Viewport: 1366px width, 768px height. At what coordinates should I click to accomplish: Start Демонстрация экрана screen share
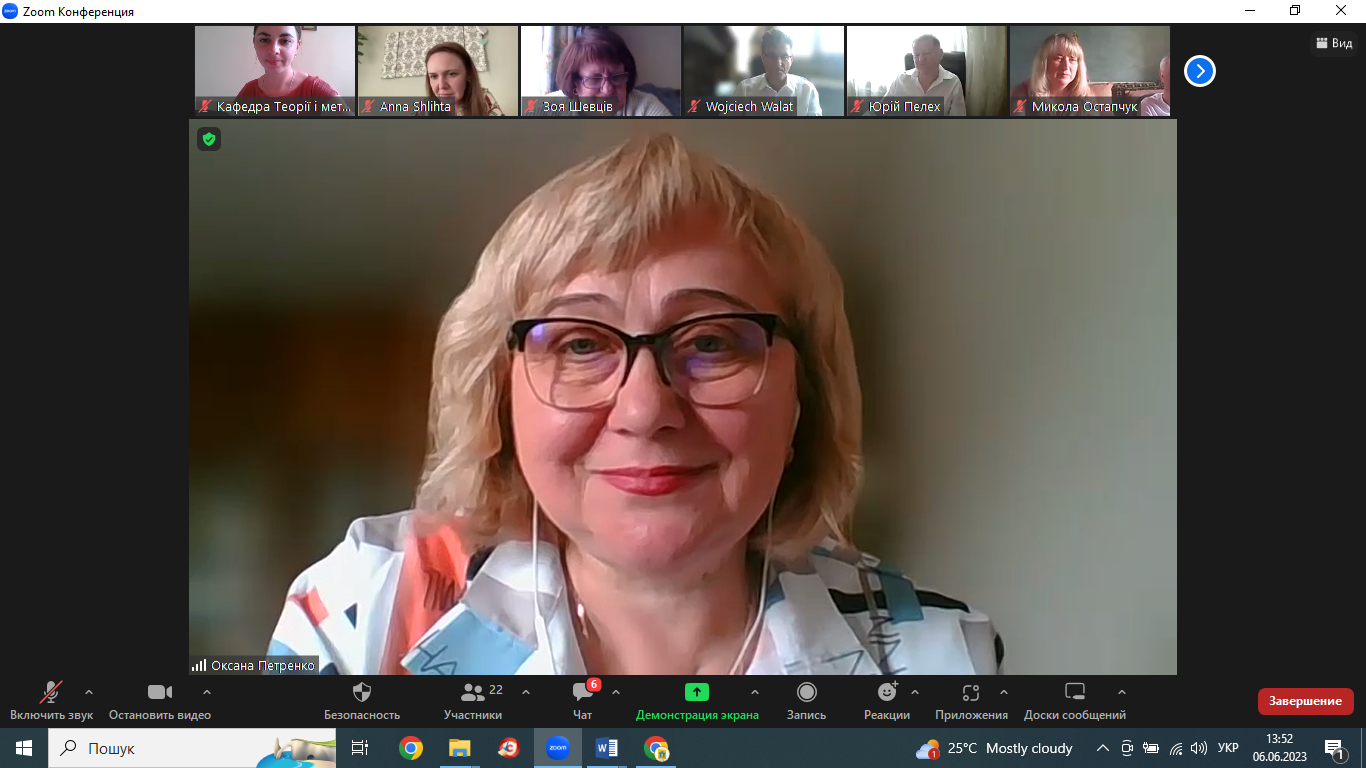pos(697,701)
